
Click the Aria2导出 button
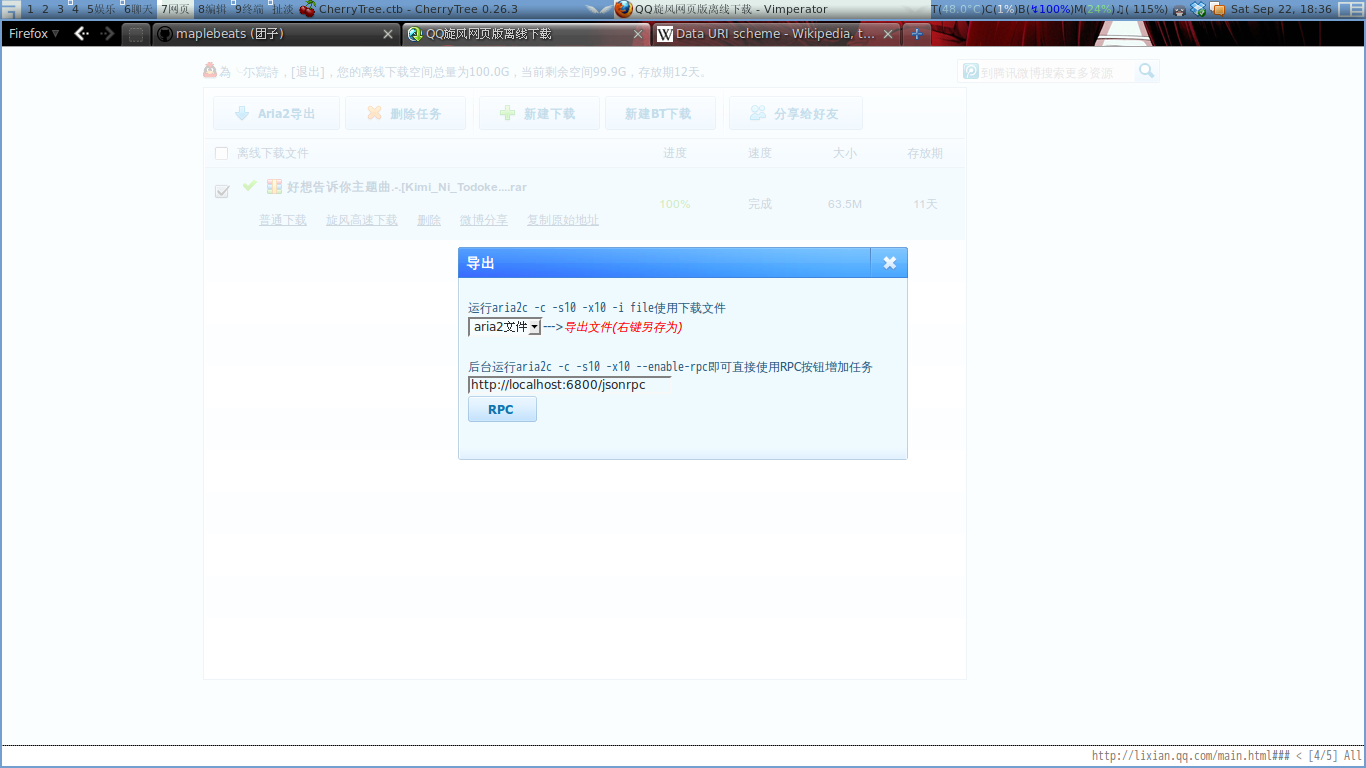coord(276,113)
